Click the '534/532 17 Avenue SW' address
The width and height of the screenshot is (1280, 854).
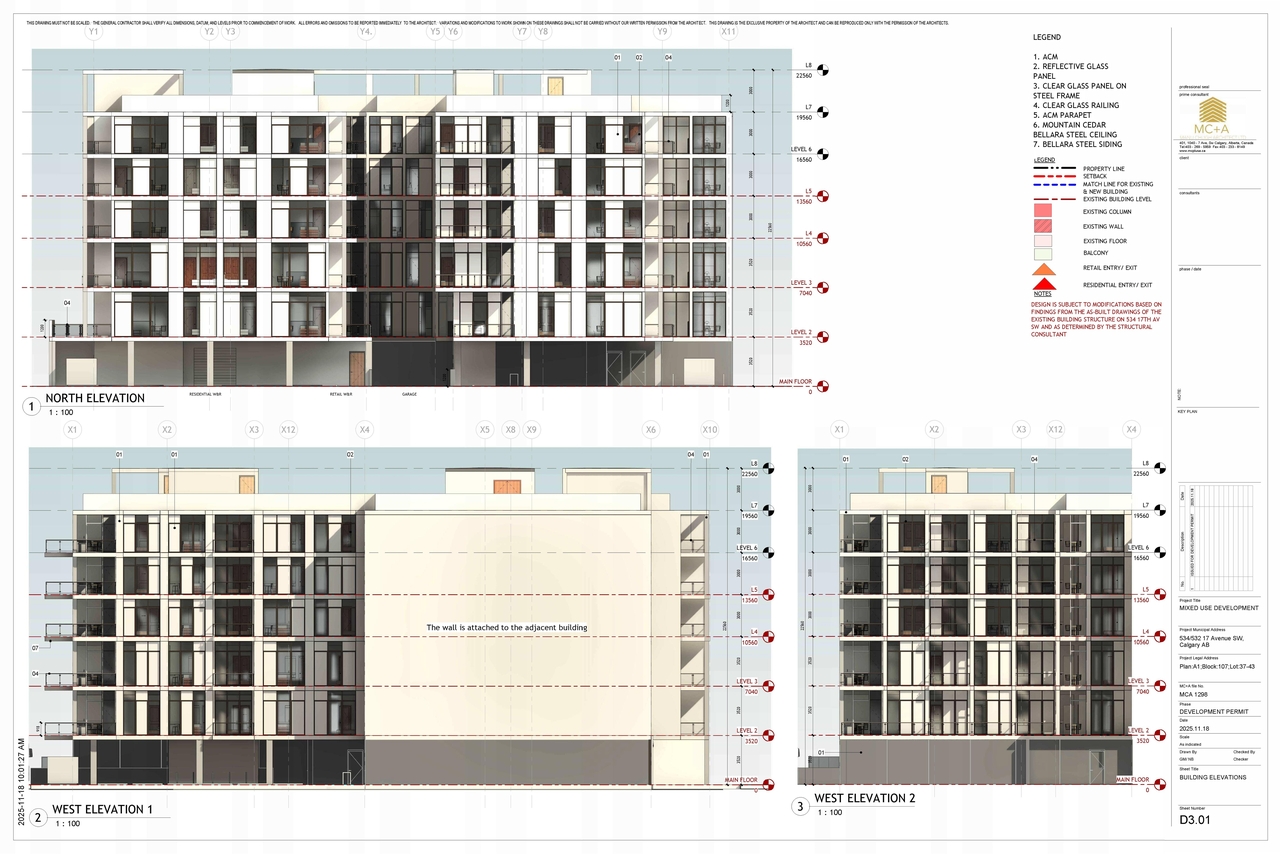tap(1212, 638)
